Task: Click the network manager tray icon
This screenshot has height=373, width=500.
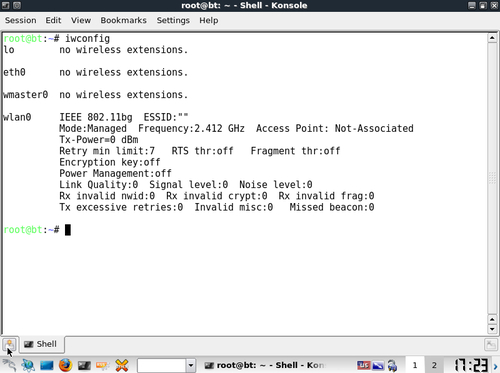Action: (x=392, y=366)
